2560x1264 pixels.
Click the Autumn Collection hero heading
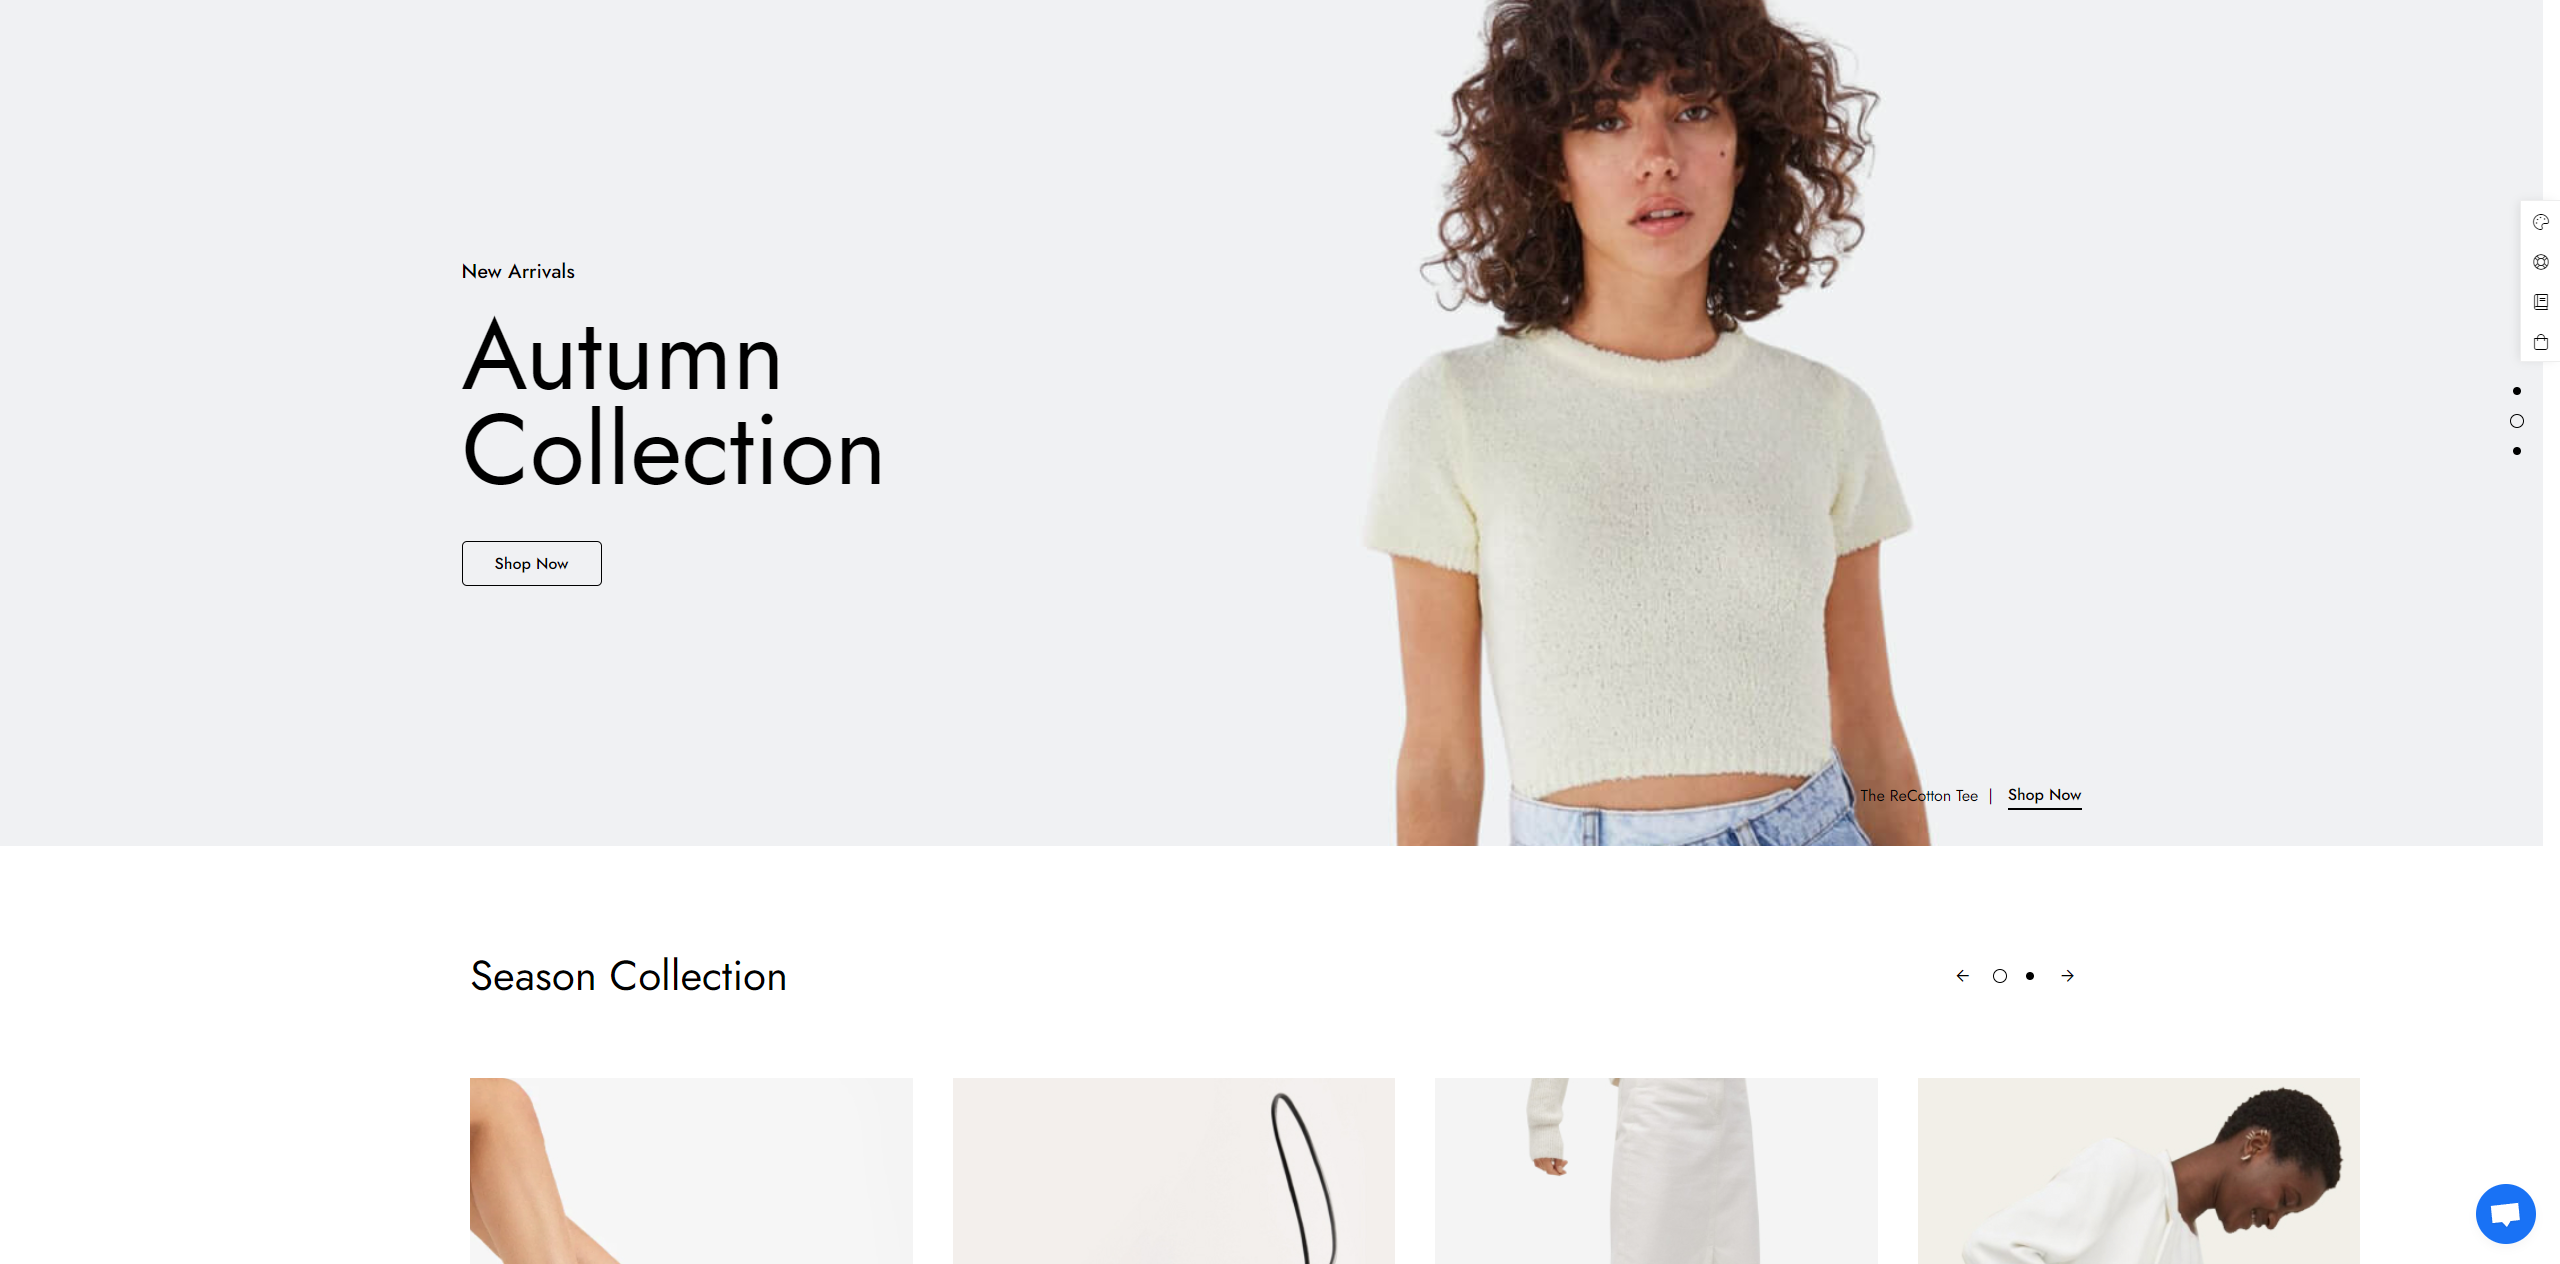pyautogui.click(x=672, y=403)
